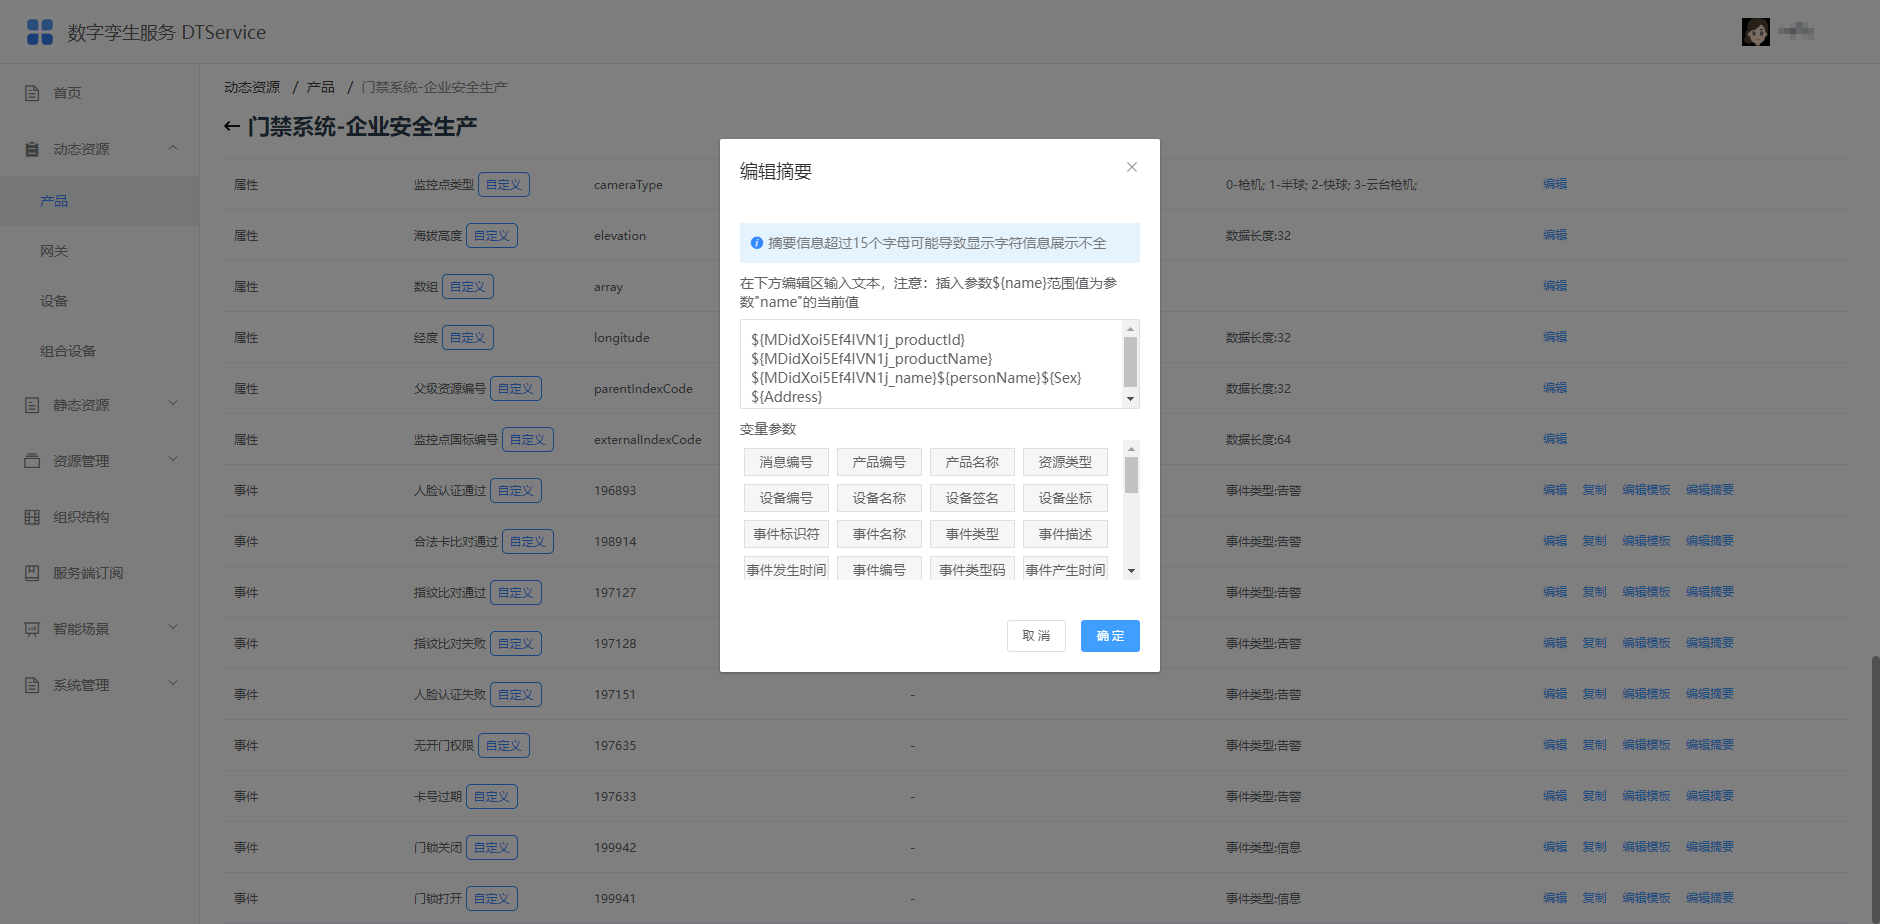This screenshot has height=924, width=1880.
Task: Insert the 事件描述 variable parameter
Action: pyautogui.click(x=1065, y=534)
